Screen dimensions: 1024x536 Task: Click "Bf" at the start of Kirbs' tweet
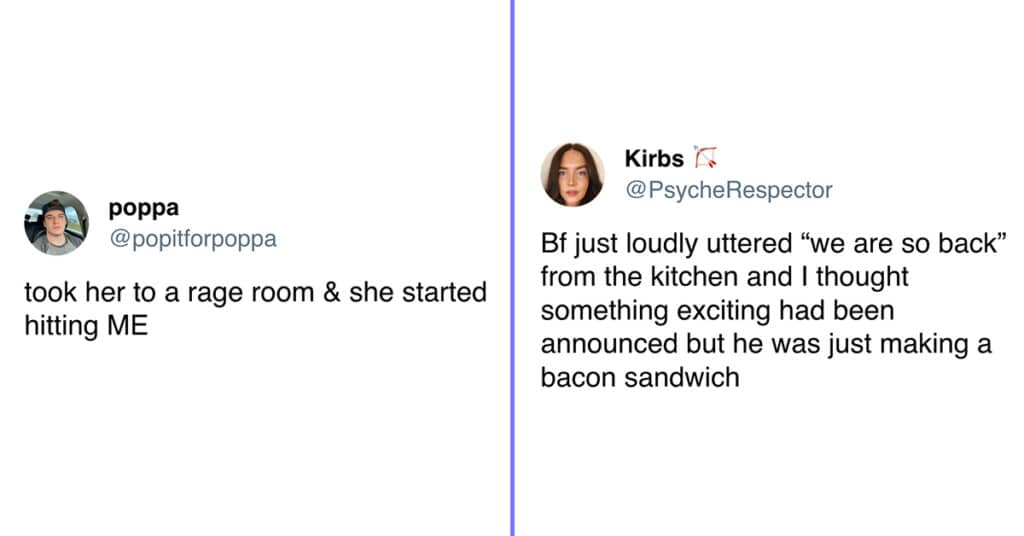click(x=554, y=244)
